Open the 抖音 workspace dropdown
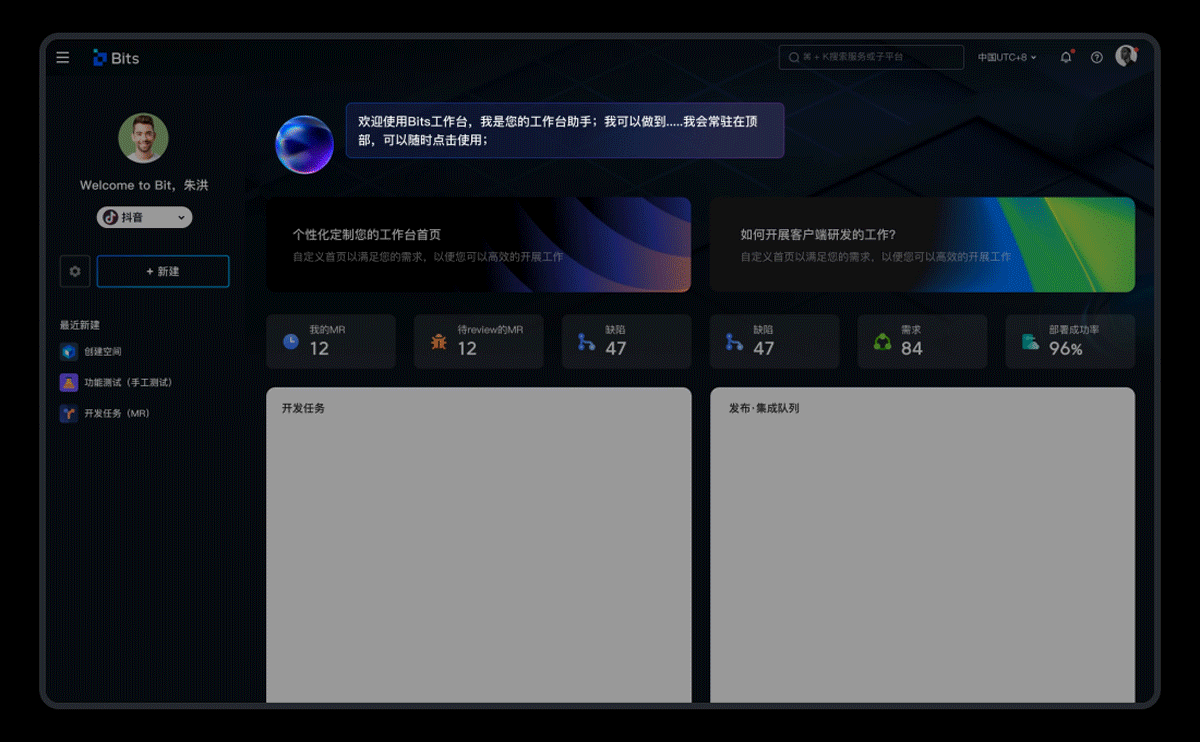The image size is (1200, 742). [144, 217]
